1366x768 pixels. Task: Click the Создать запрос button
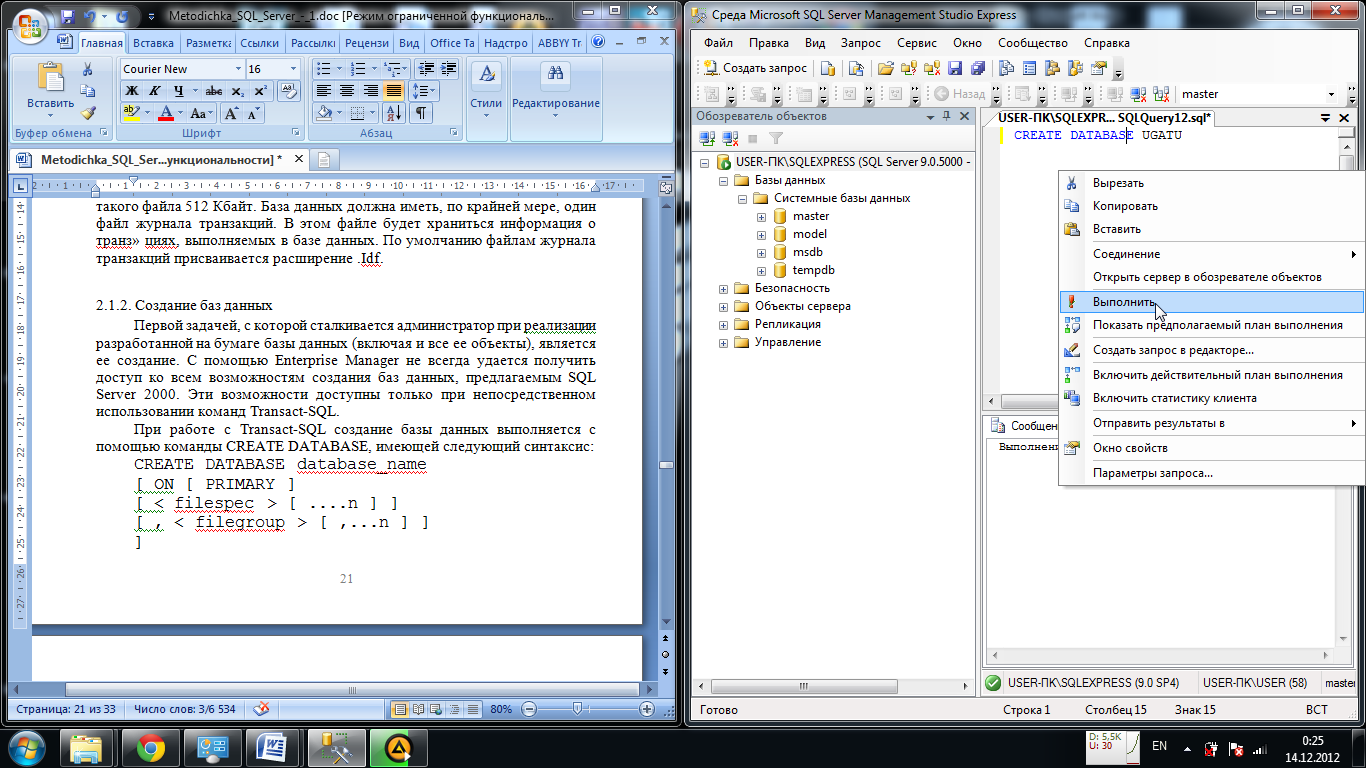coord(756,69)
